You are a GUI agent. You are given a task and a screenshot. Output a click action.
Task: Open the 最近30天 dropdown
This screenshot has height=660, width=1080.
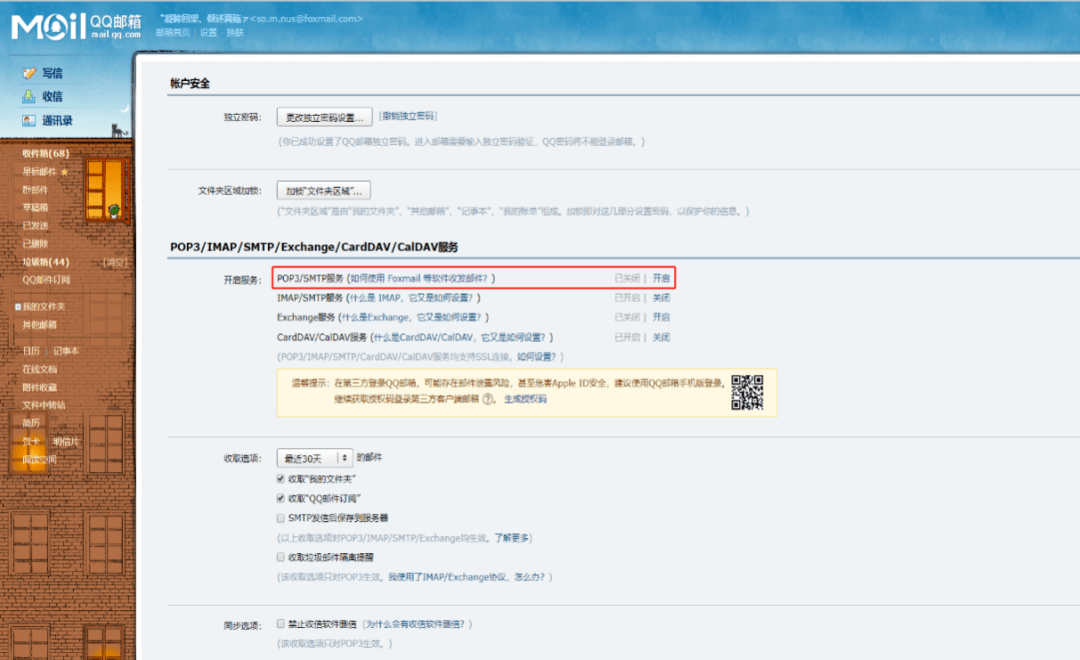click(315, 458)
